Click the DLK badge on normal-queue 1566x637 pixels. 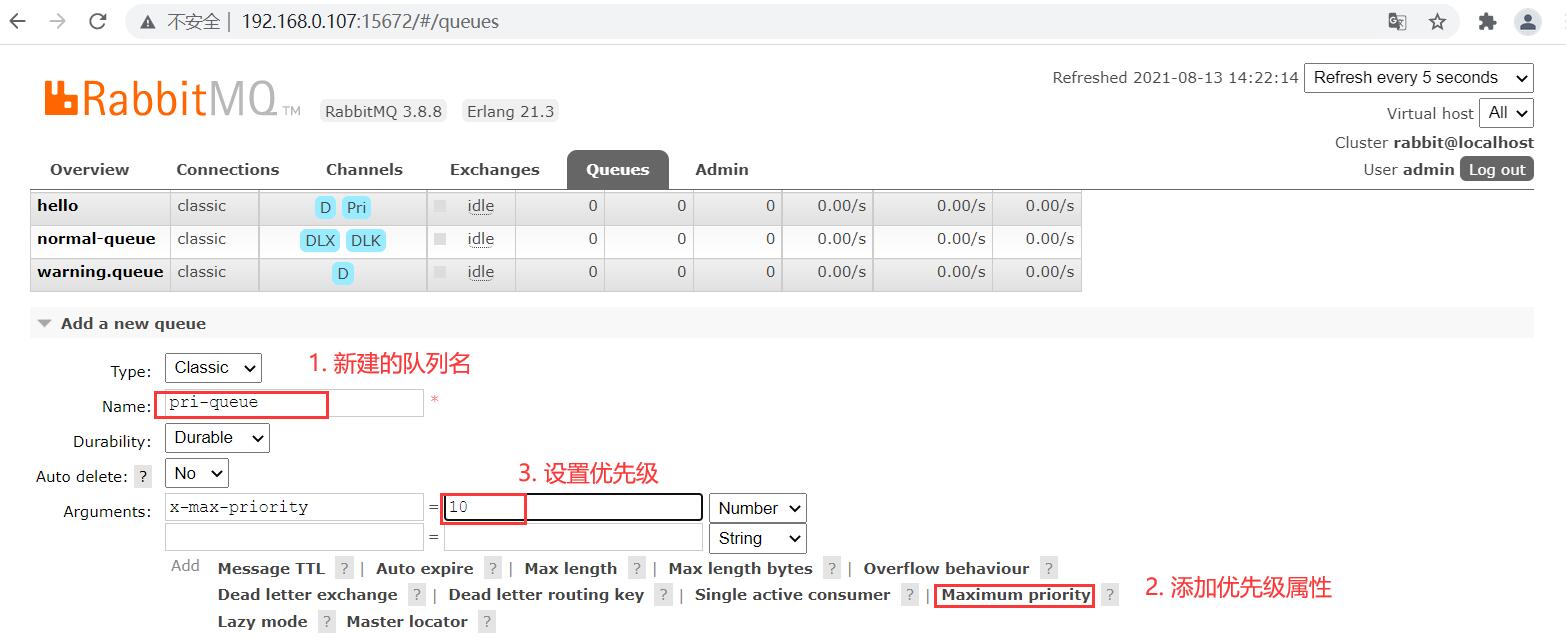coord(366,240)
